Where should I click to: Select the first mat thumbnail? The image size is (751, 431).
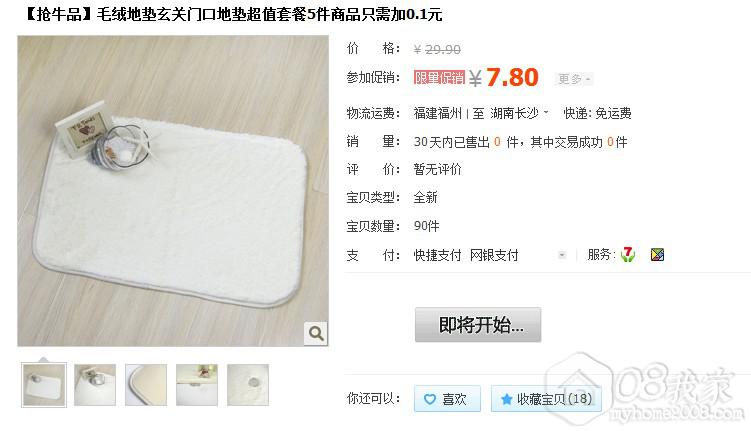(44, 385)
